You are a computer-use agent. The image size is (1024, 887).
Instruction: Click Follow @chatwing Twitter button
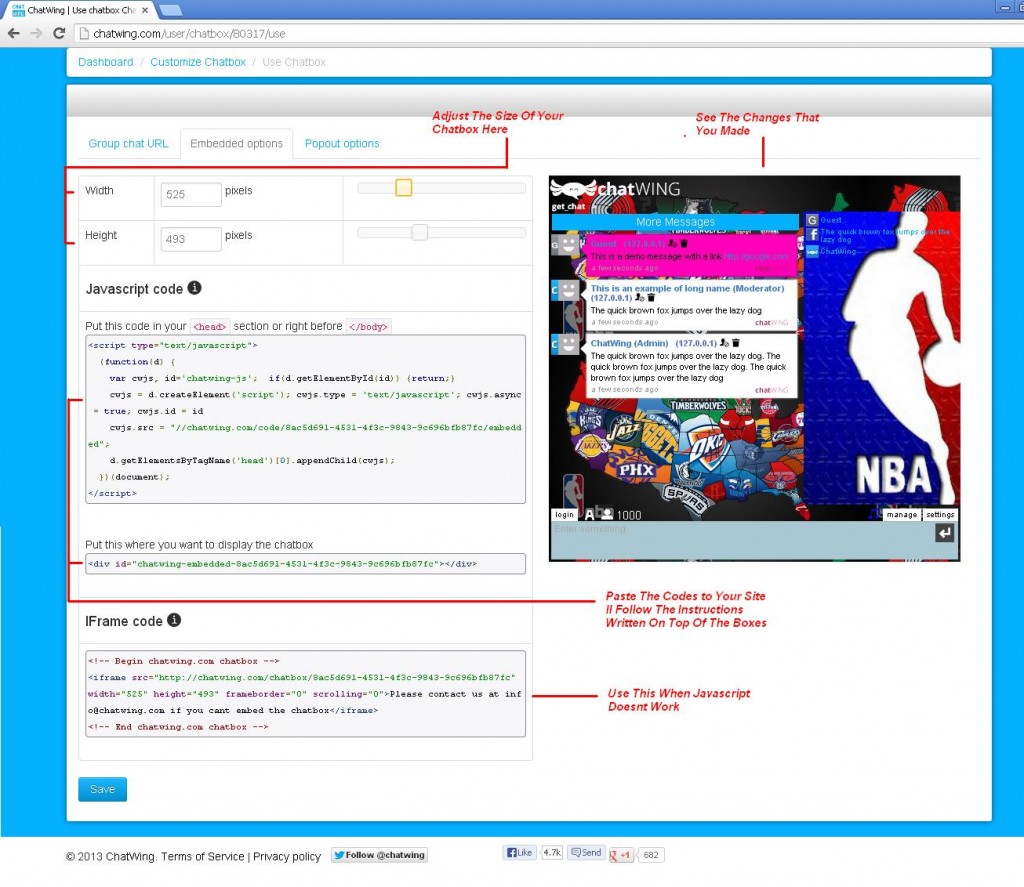click(x=379, y=855)
